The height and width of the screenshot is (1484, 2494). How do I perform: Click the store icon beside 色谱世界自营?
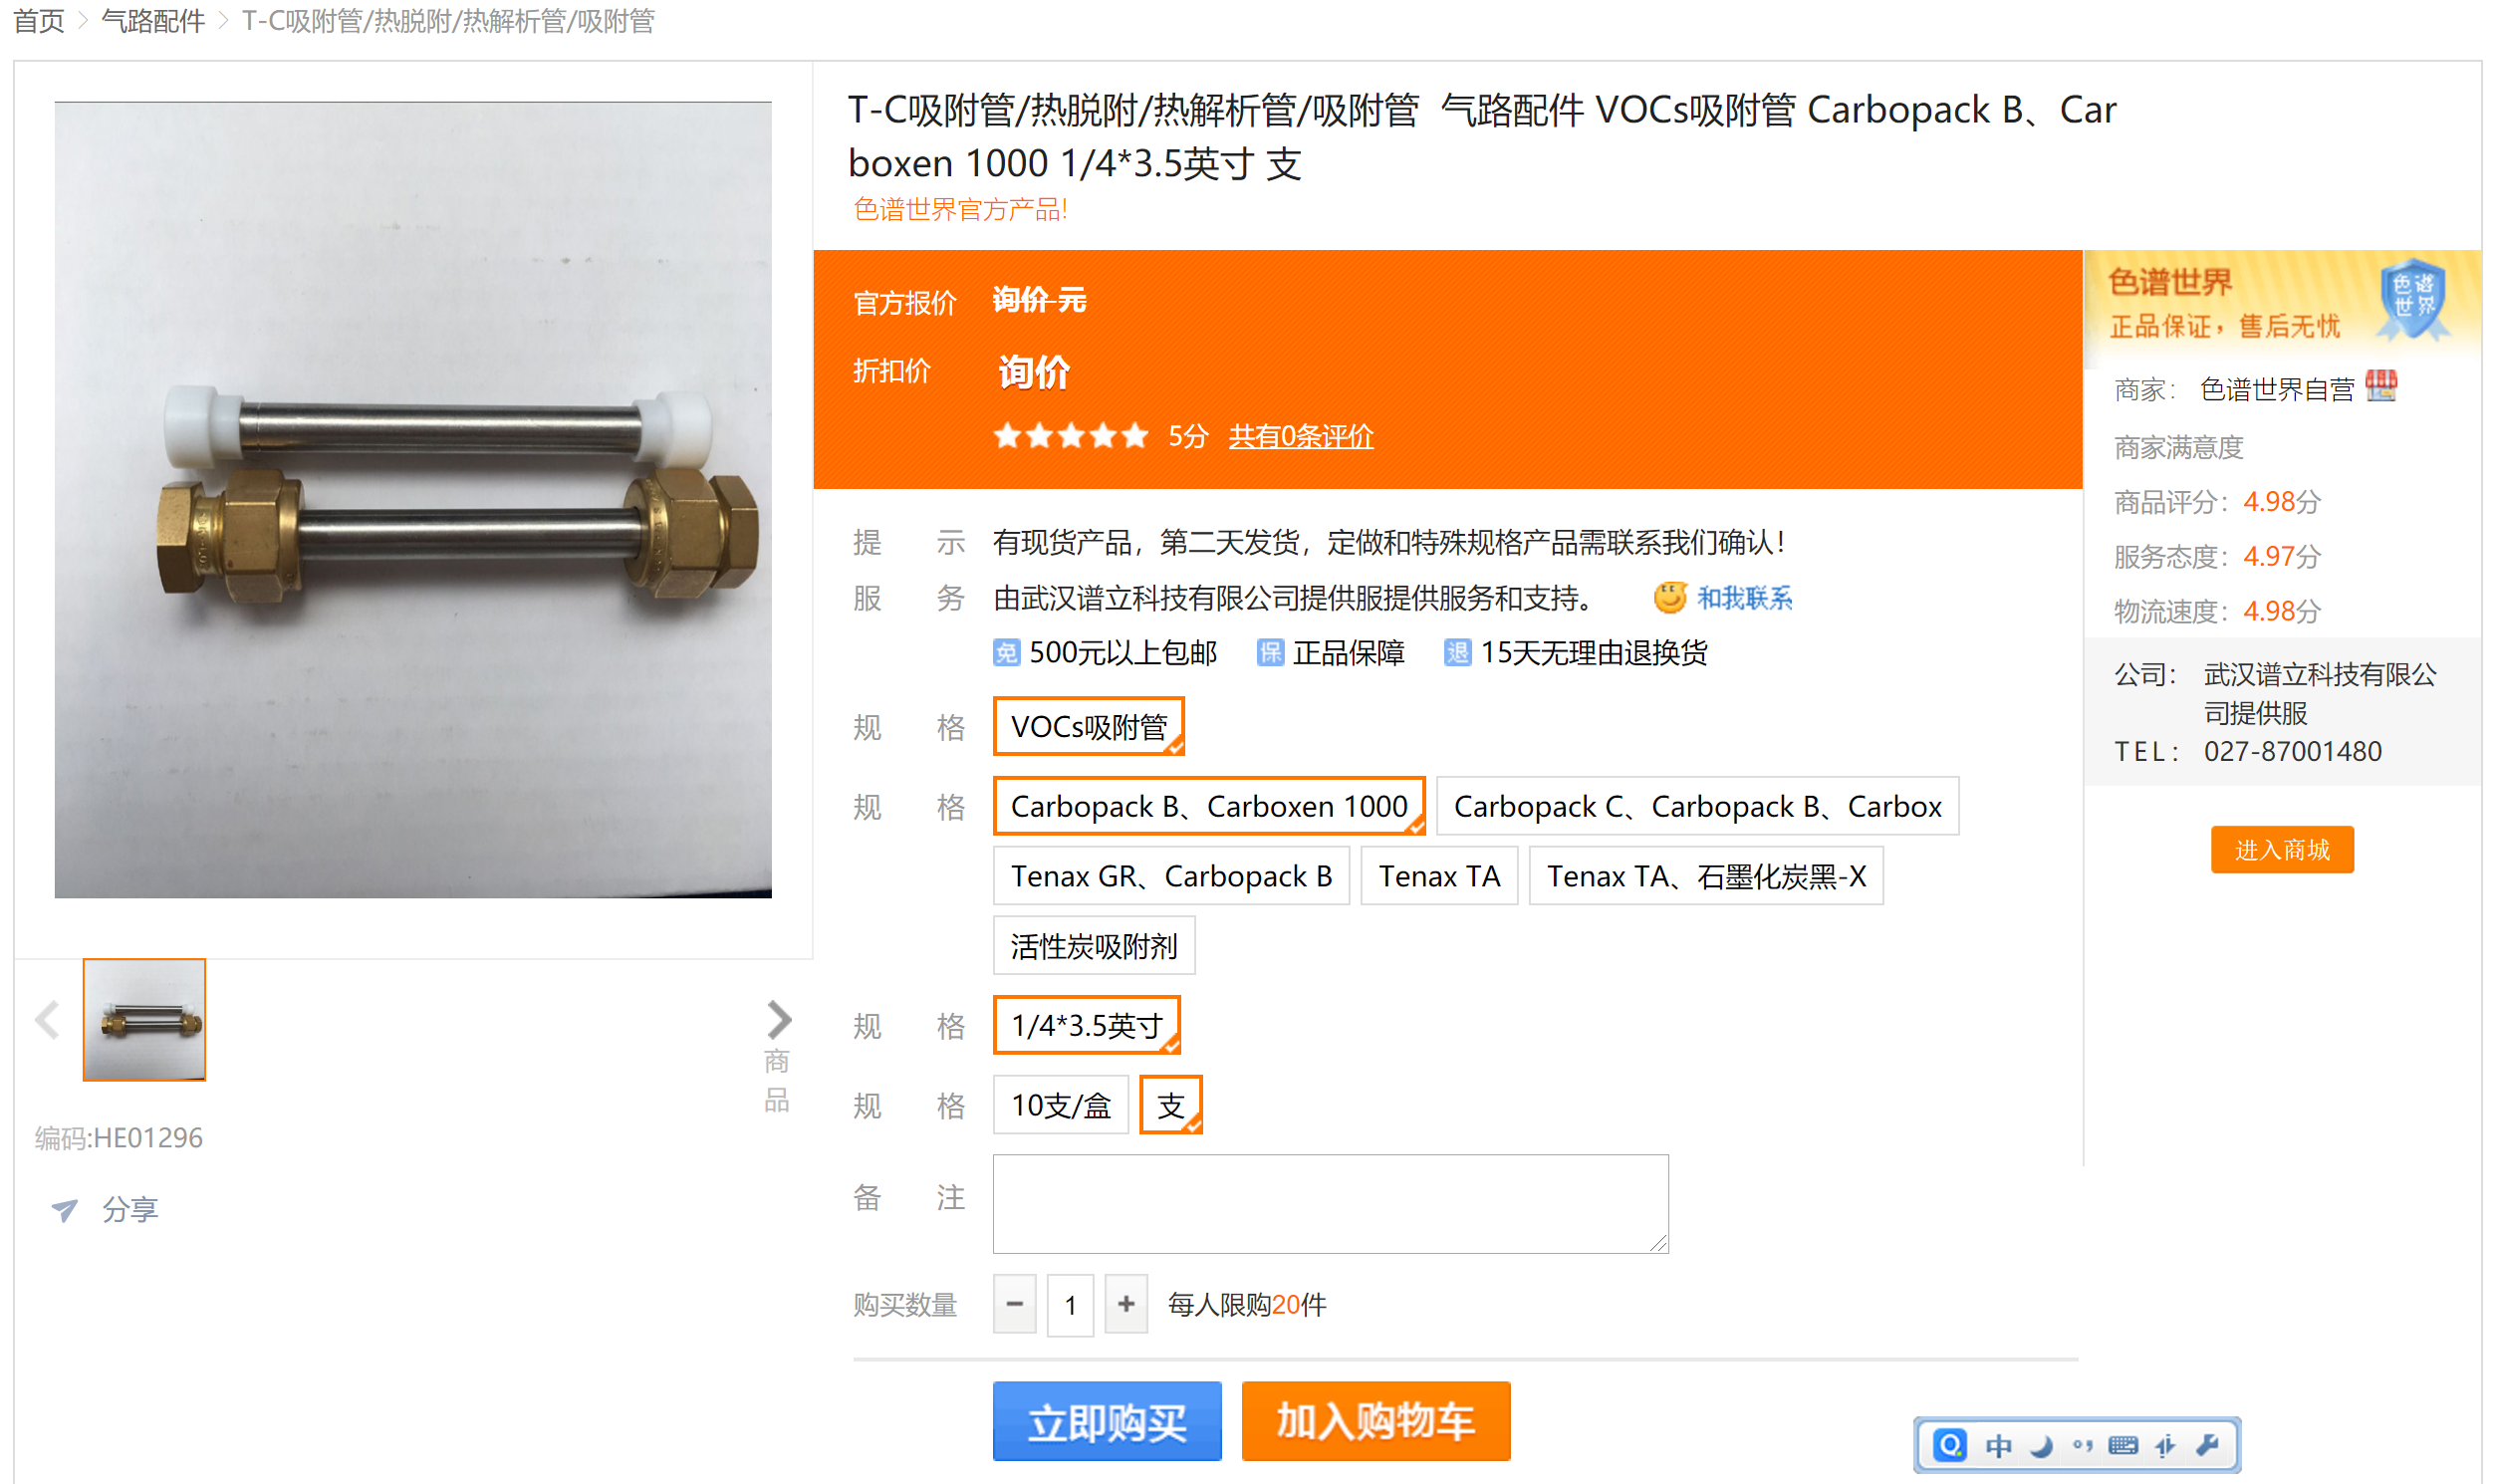tap(2381, 386)
